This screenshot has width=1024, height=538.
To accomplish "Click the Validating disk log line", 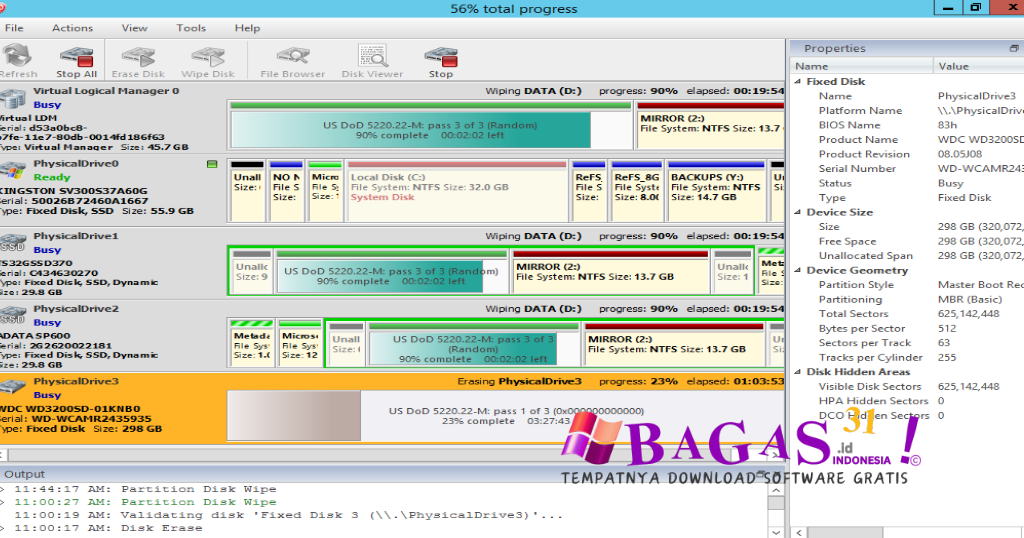I will pos(288,515).
